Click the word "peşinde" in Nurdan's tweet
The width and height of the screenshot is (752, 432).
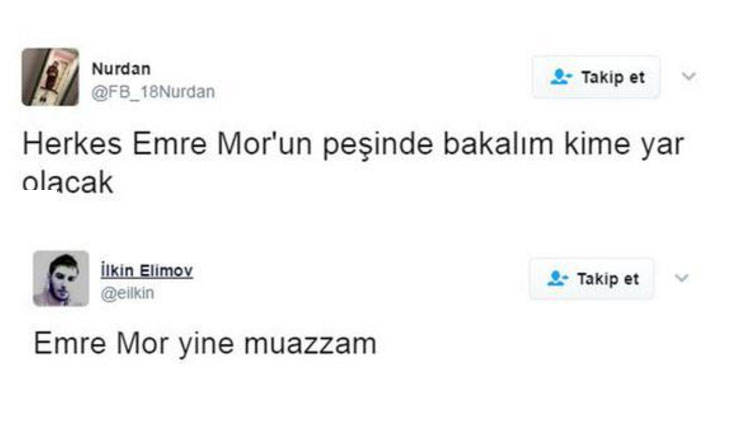[x=370, y=144]
